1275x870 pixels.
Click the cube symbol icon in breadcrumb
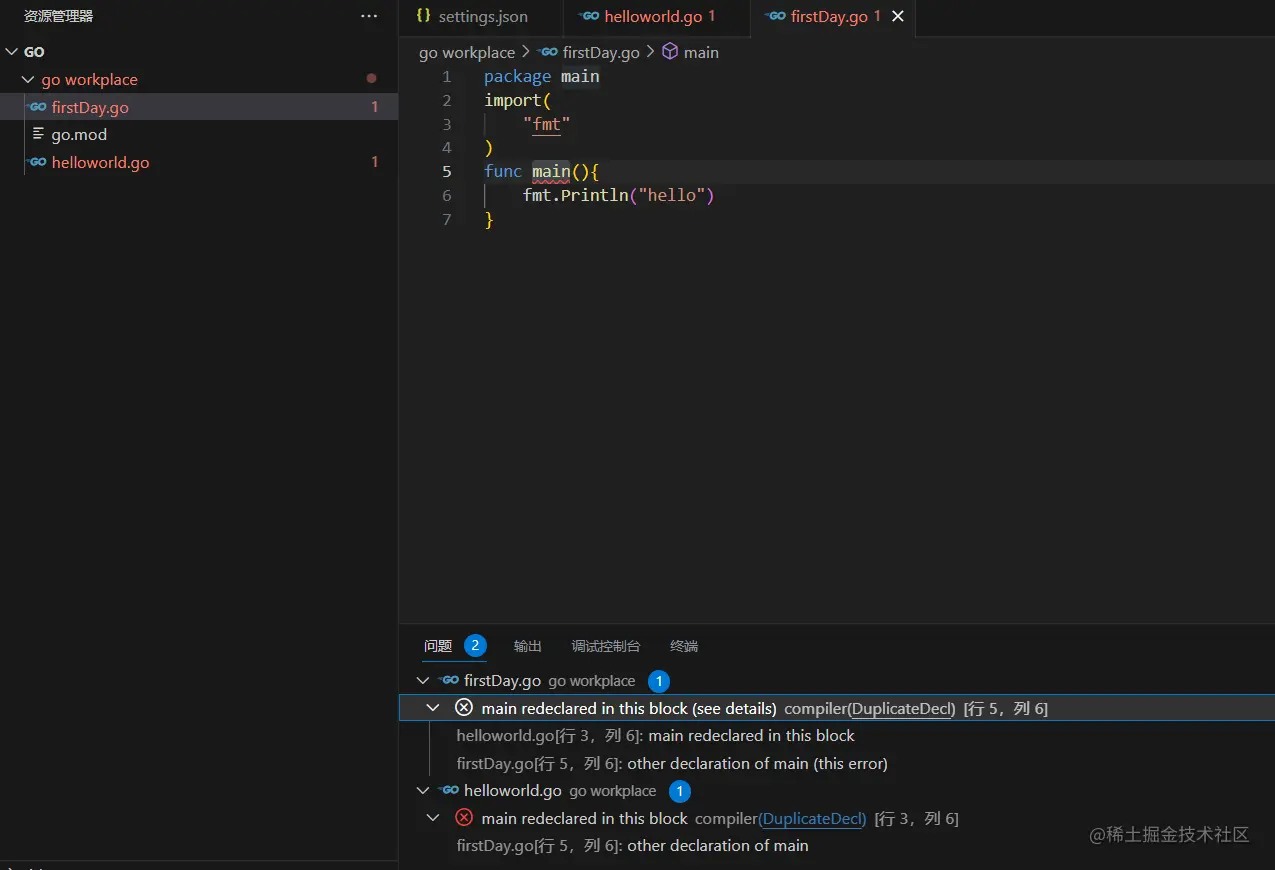[670, 52]
